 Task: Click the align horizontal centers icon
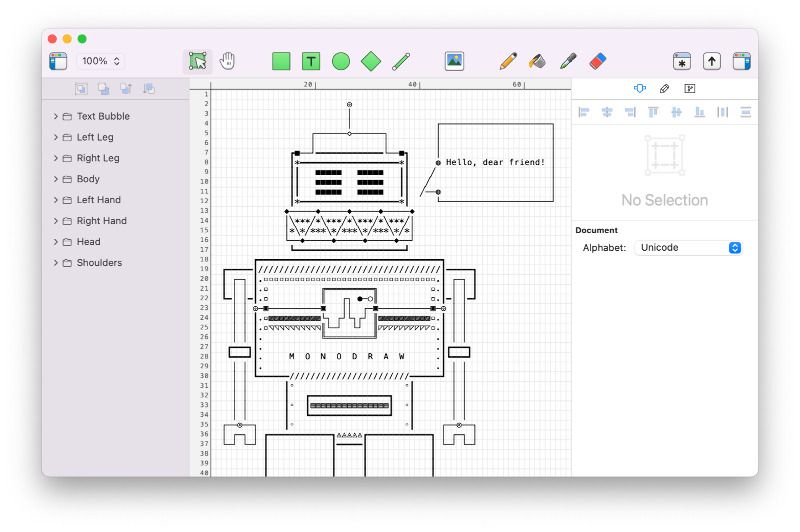pos(607,112)
